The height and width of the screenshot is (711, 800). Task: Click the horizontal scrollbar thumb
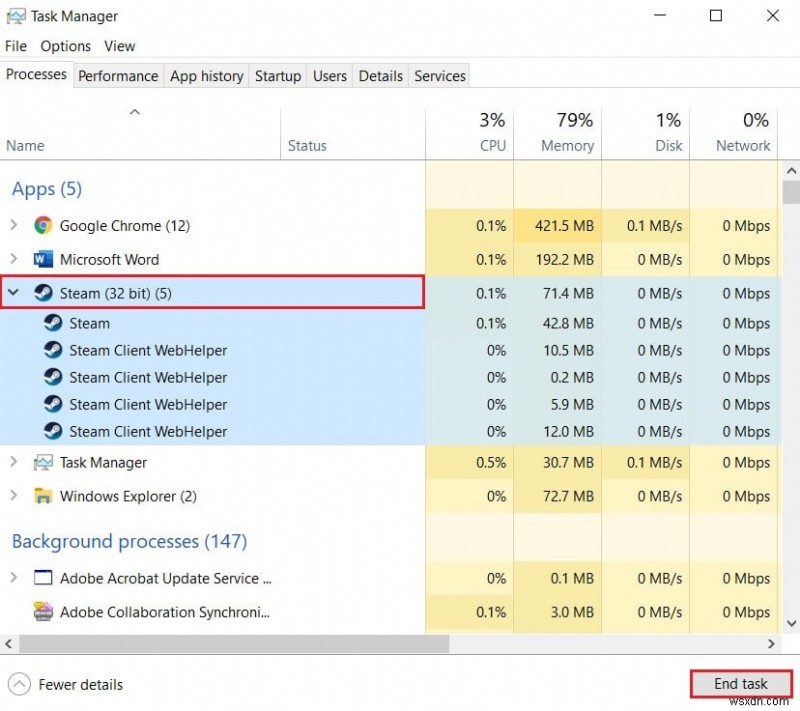[234, 644]
